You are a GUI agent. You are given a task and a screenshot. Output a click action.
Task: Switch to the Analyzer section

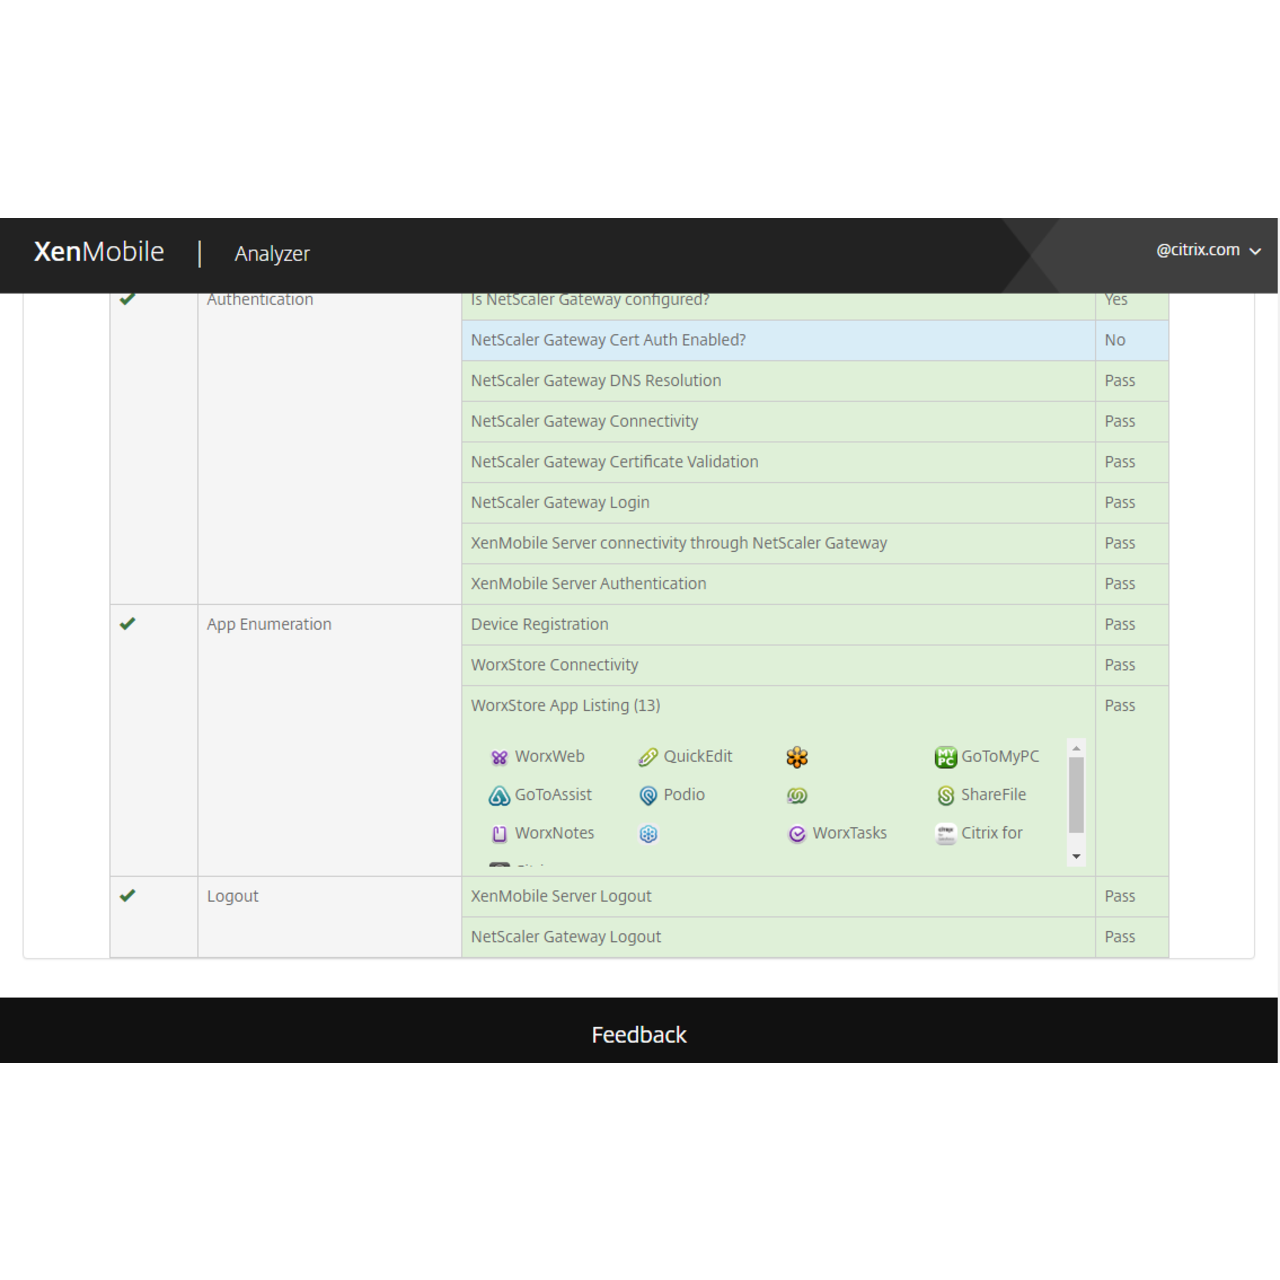tap(271, 253)
